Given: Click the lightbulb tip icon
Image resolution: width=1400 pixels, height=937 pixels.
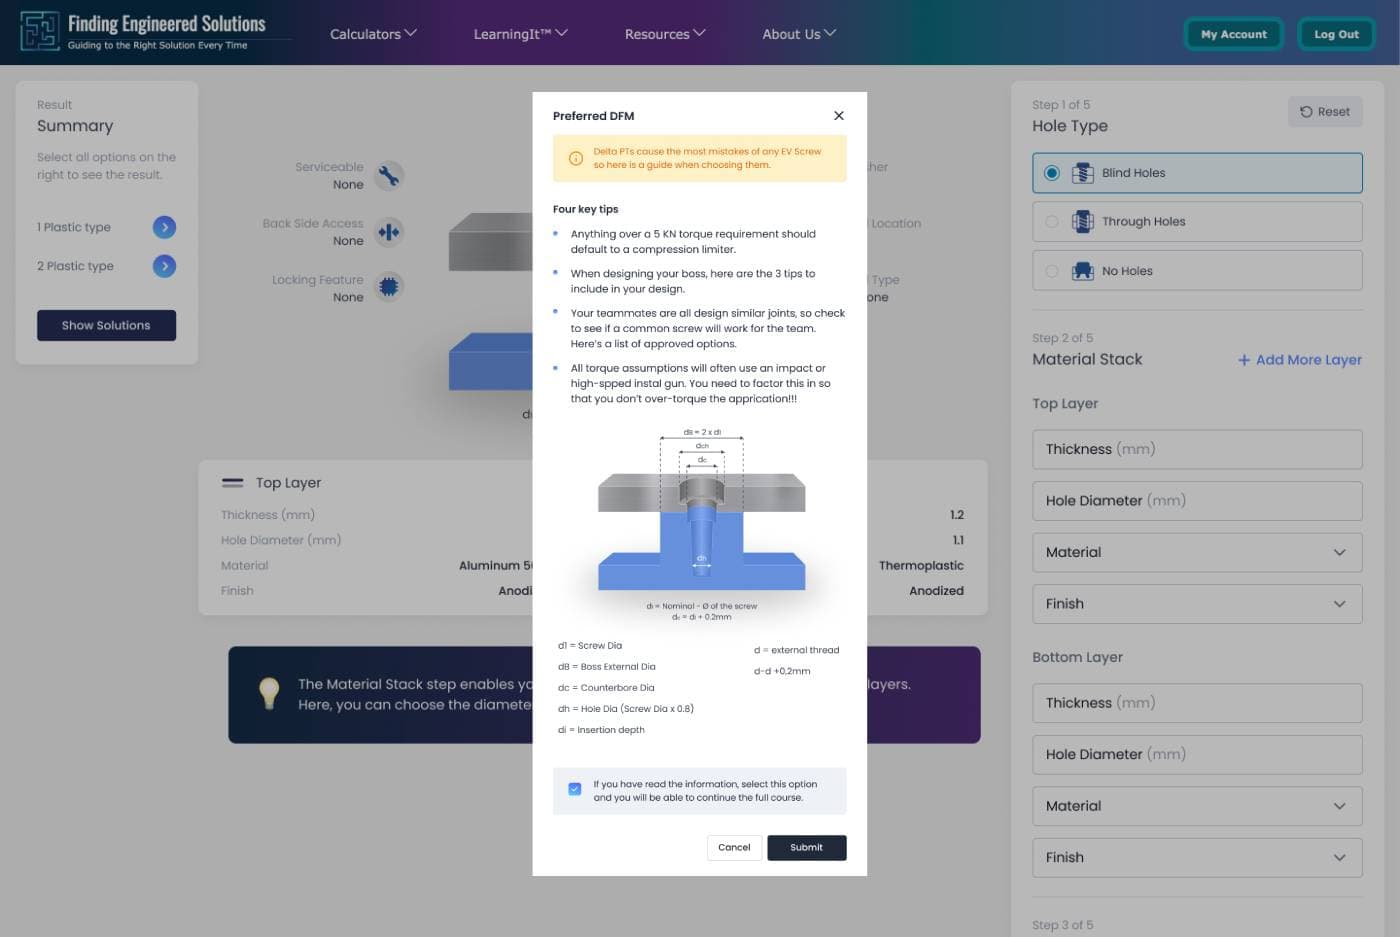Looking at the screenshot, I should tap(268, 694).
